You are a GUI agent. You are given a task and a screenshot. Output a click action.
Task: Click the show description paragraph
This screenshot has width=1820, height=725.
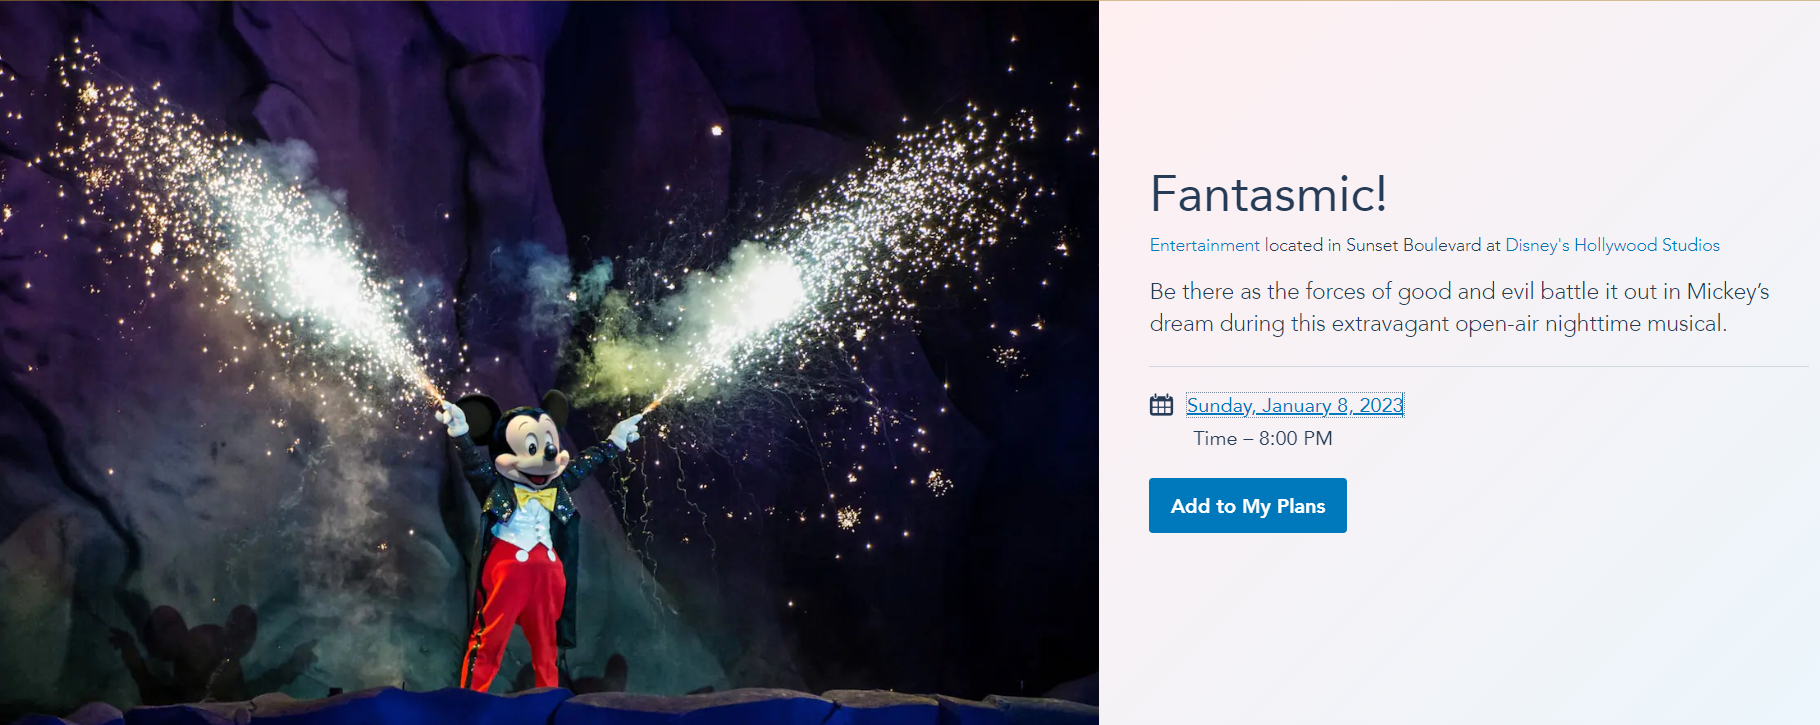click(1459, 307)
